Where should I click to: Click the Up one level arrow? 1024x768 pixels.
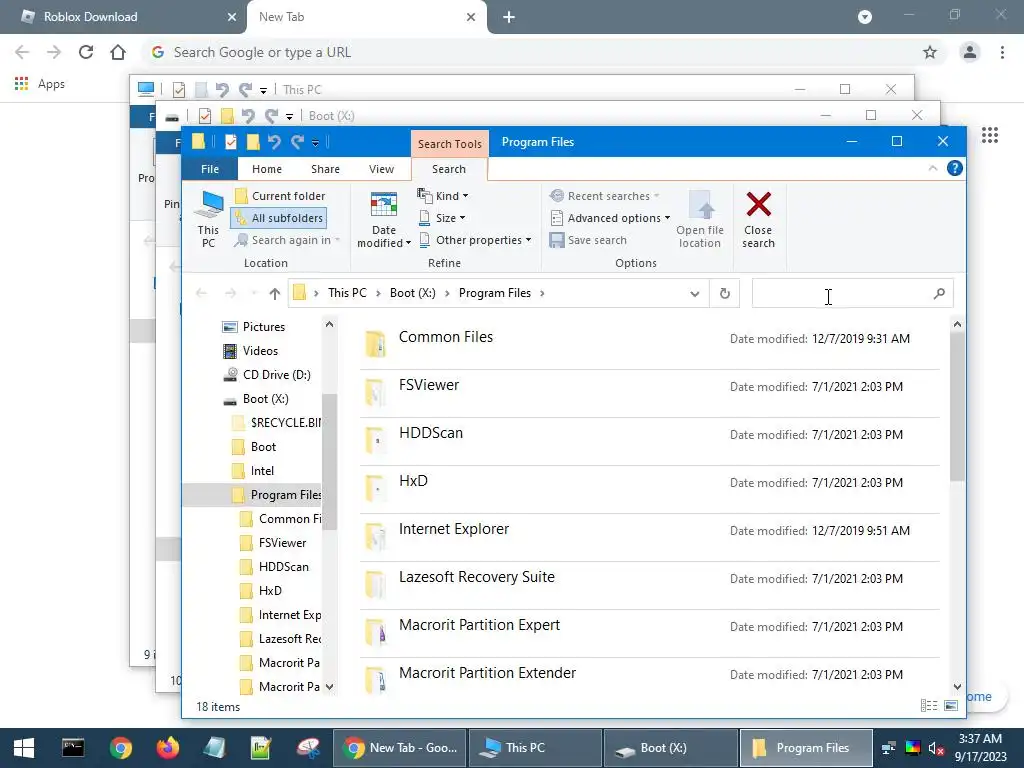[274, 294]
